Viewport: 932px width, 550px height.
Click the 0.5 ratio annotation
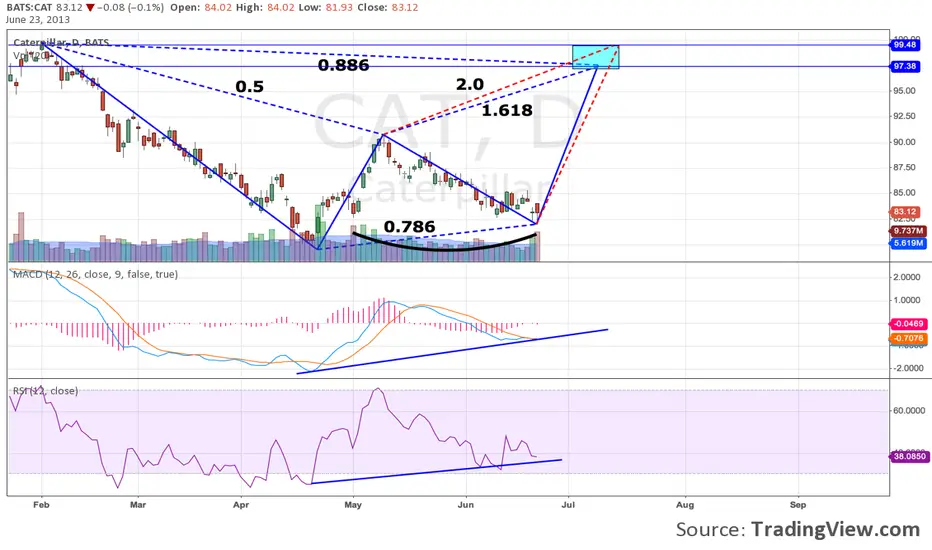coord(250,87)
